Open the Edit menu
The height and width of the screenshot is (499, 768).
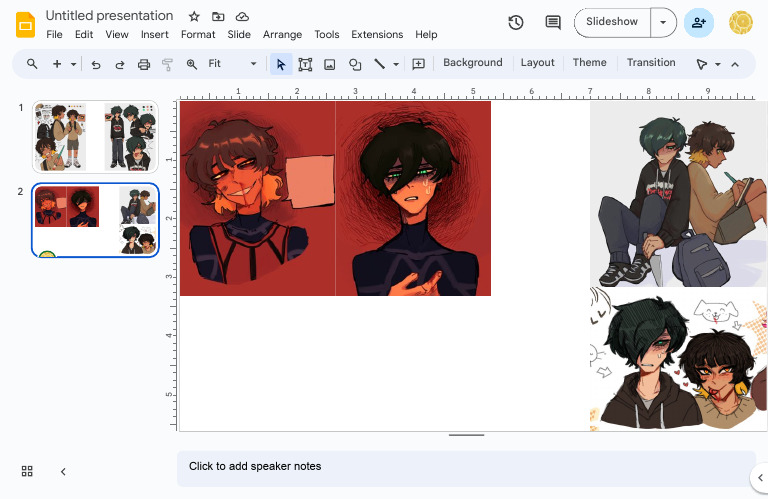[x=84, y=35]
